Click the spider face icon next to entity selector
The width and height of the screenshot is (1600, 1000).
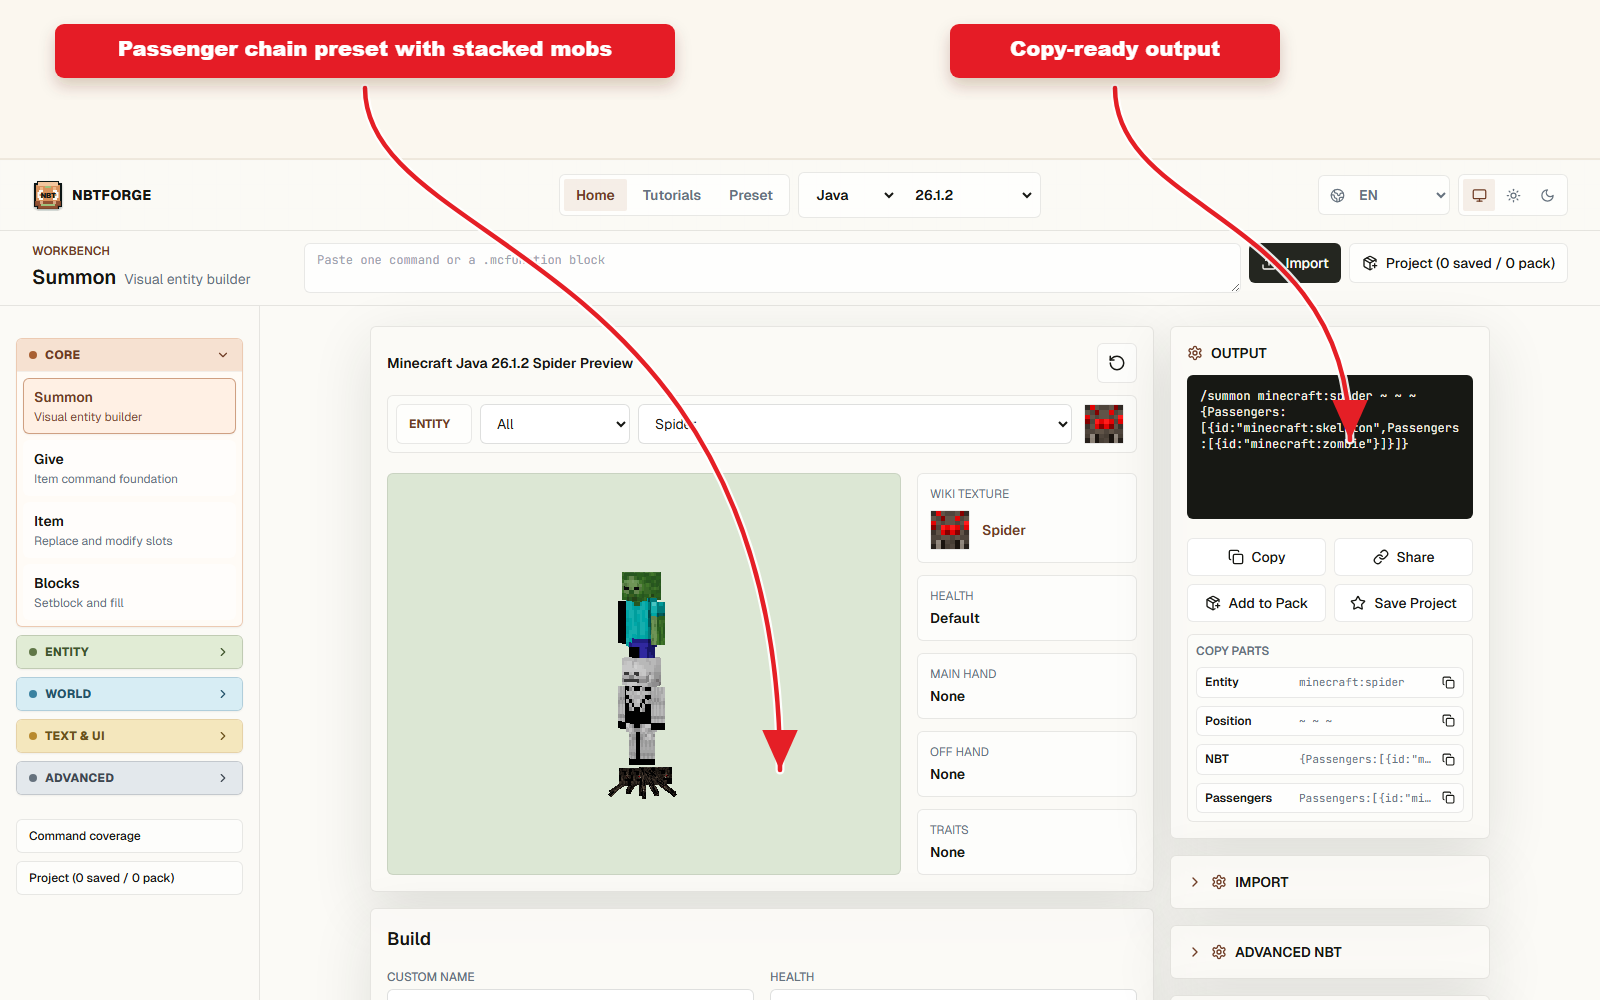pyautogui.click(x=1104, y=424)
